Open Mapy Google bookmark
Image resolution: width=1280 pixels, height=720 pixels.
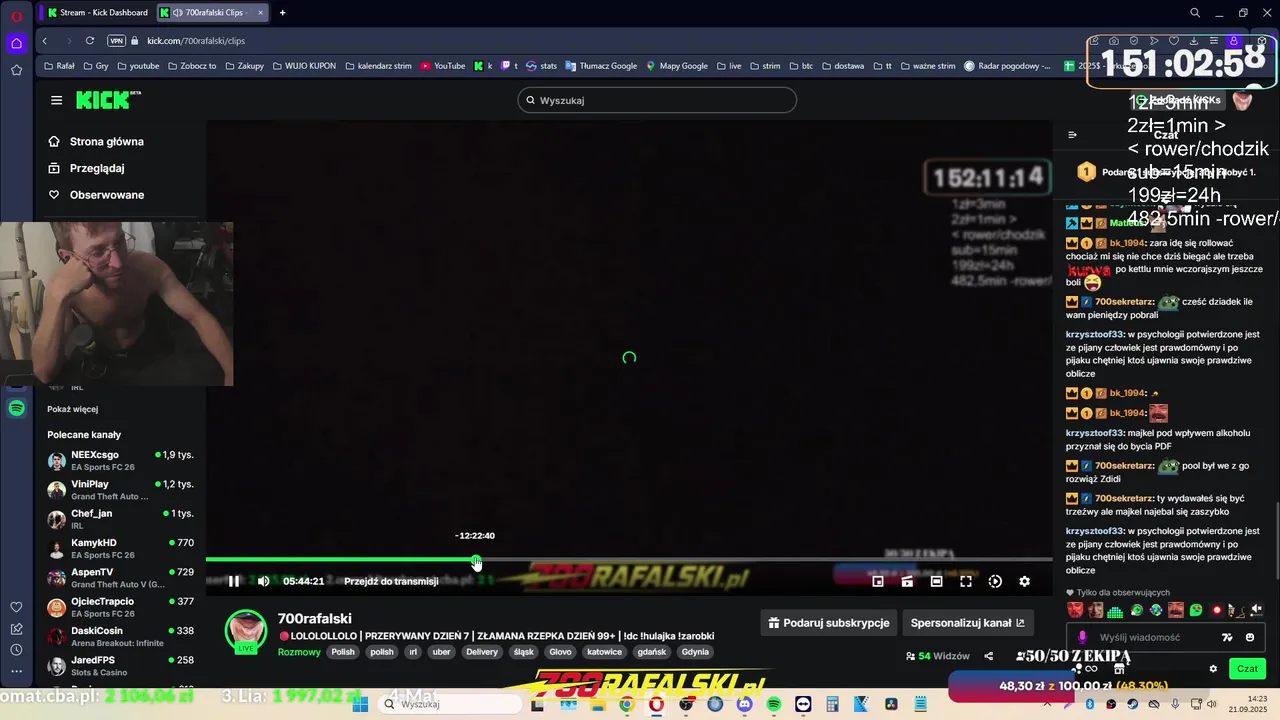[677, 66]
